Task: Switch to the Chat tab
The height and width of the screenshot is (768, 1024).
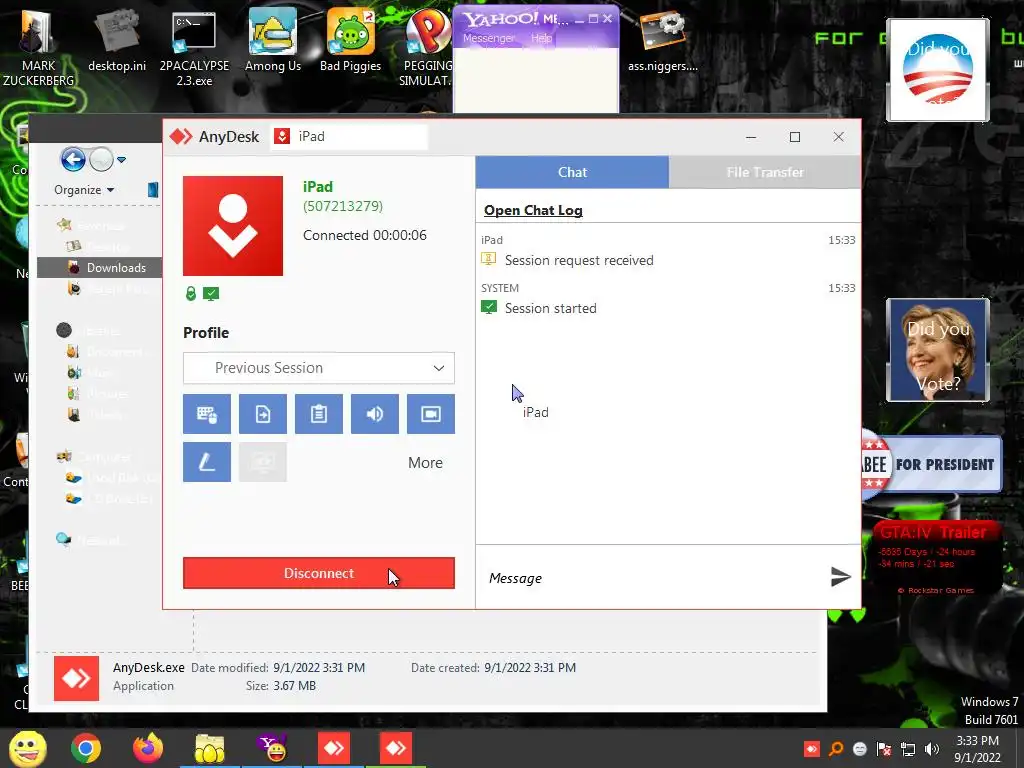Action: [x=572, y=172]
